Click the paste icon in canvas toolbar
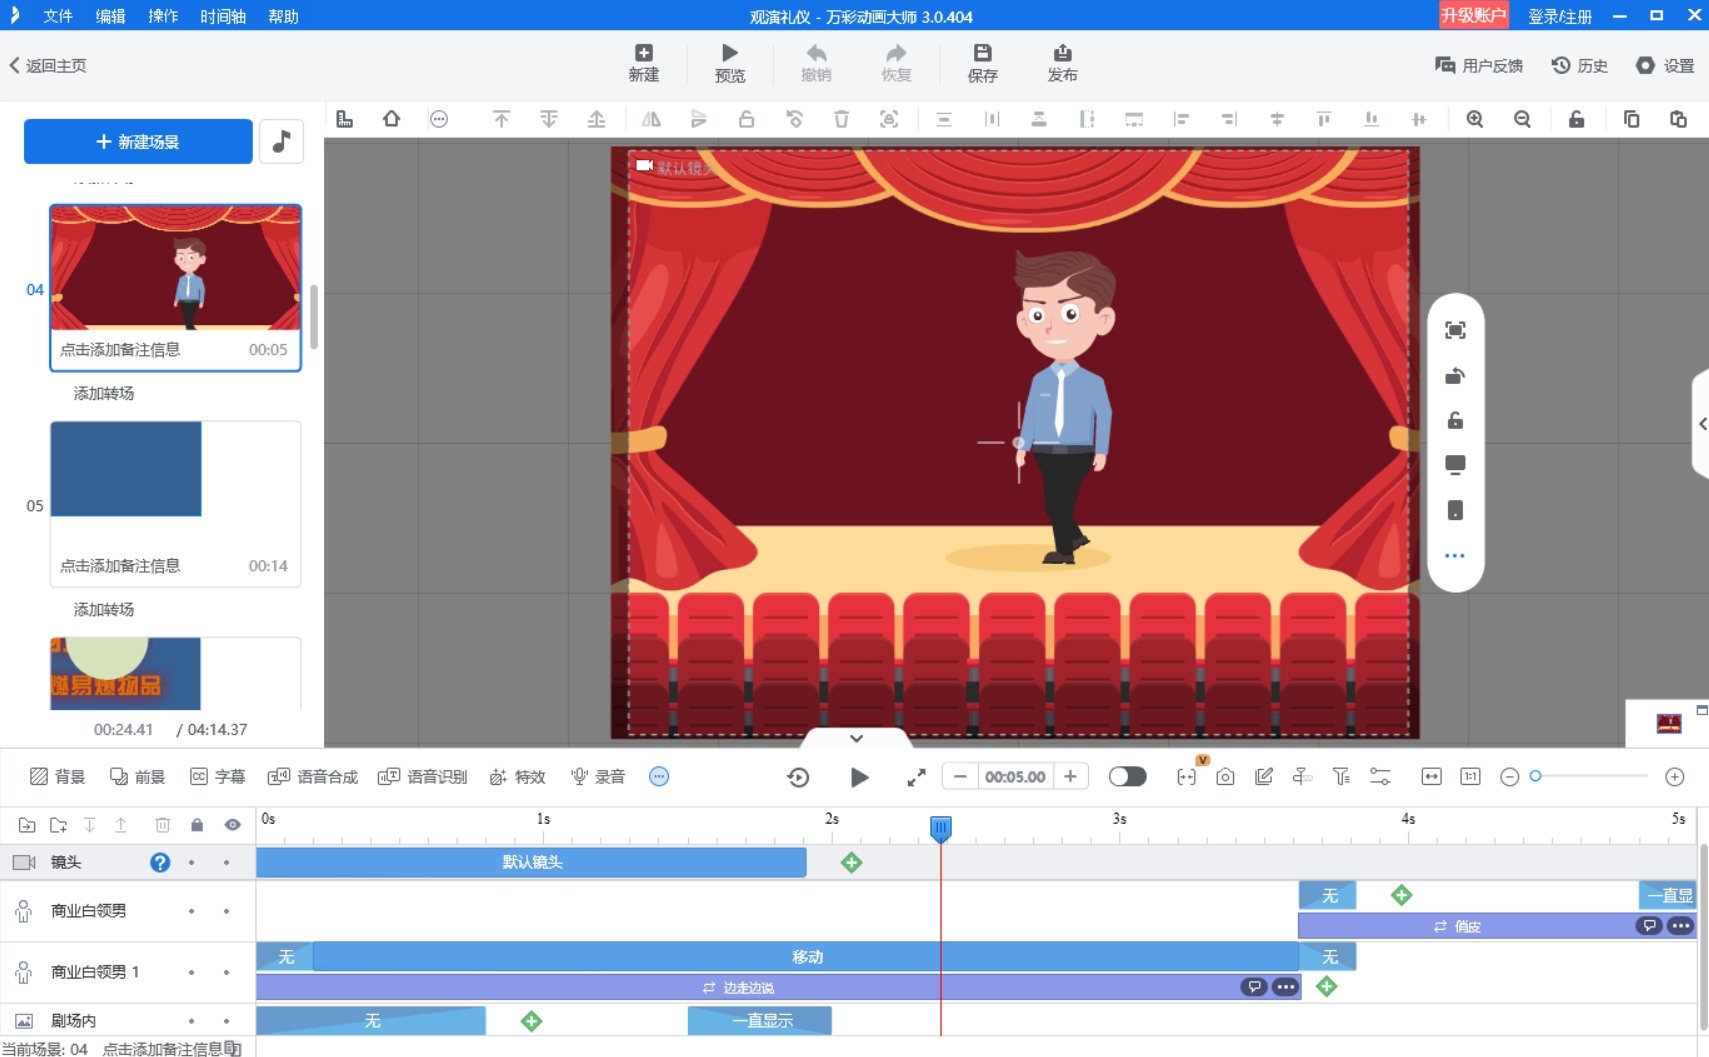The image size is (1709, 1057). 1678,119
